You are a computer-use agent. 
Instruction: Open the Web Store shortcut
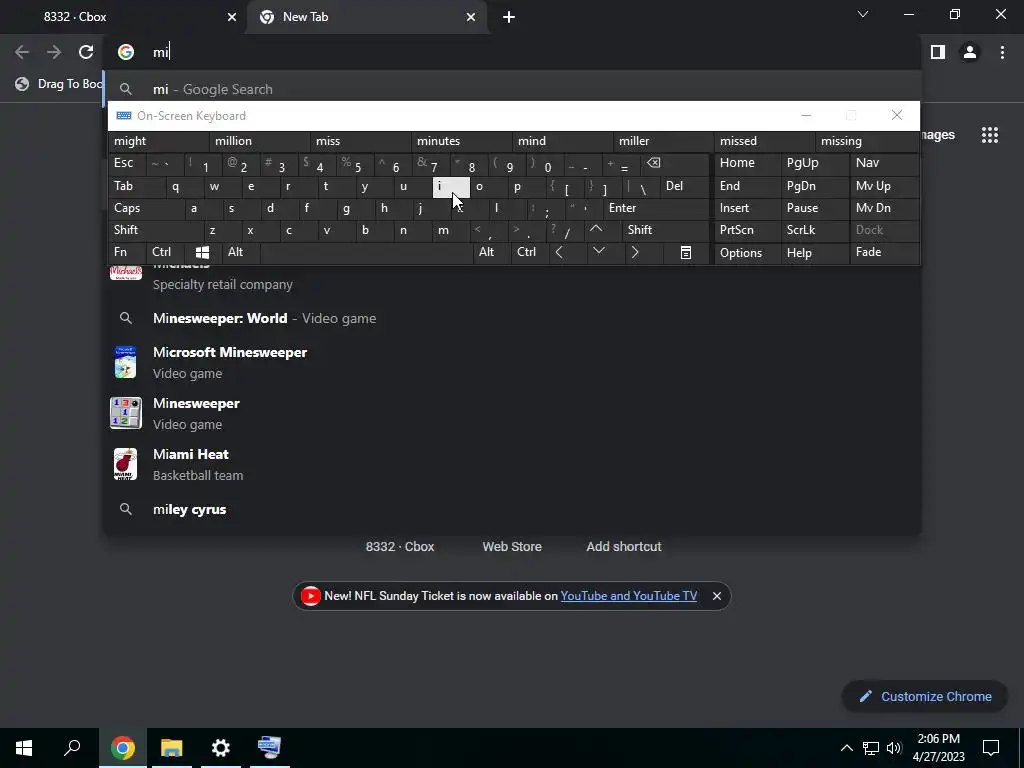click(512, 547)
